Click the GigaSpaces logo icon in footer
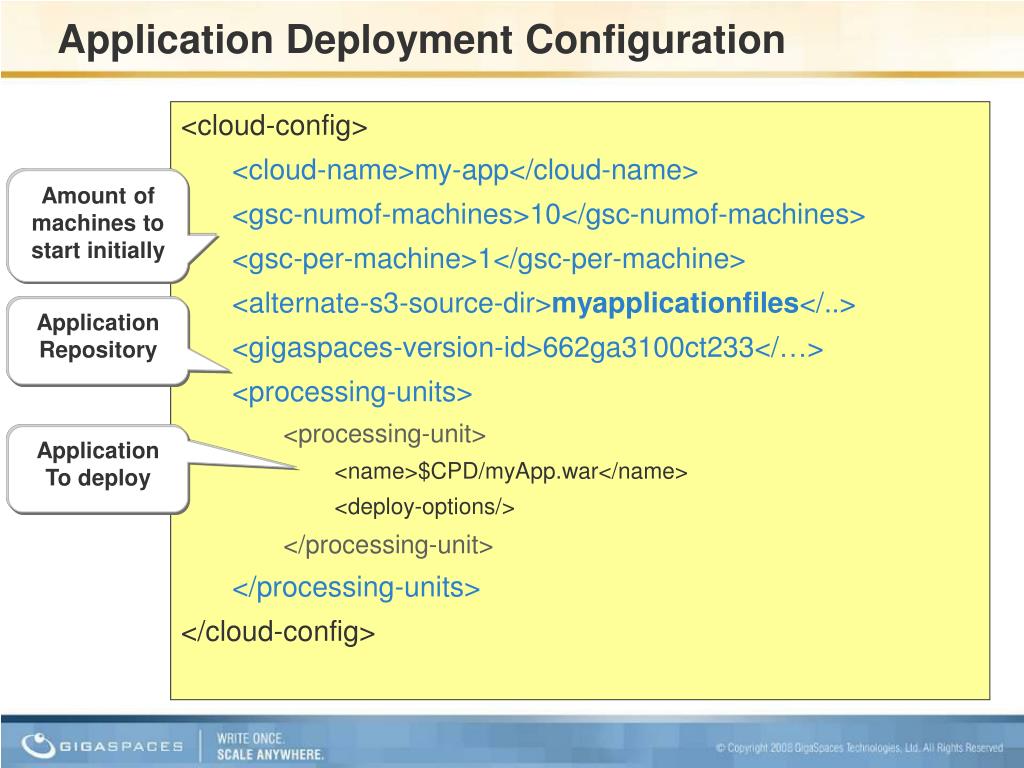 point(38,745)
